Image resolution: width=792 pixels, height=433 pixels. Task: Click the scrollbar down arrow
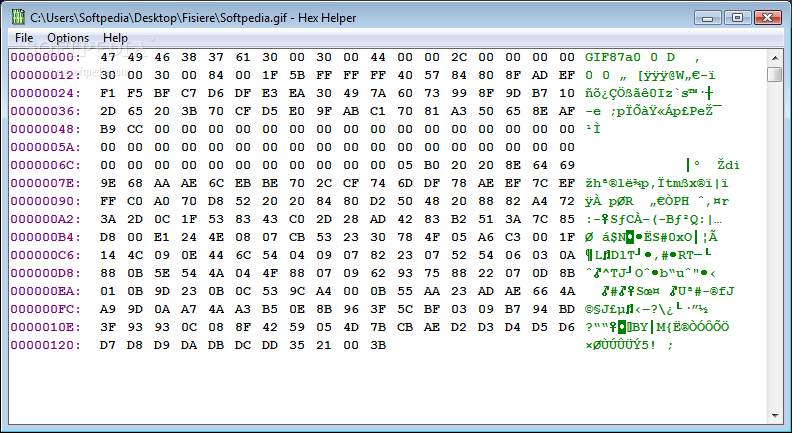pos(775,416)
